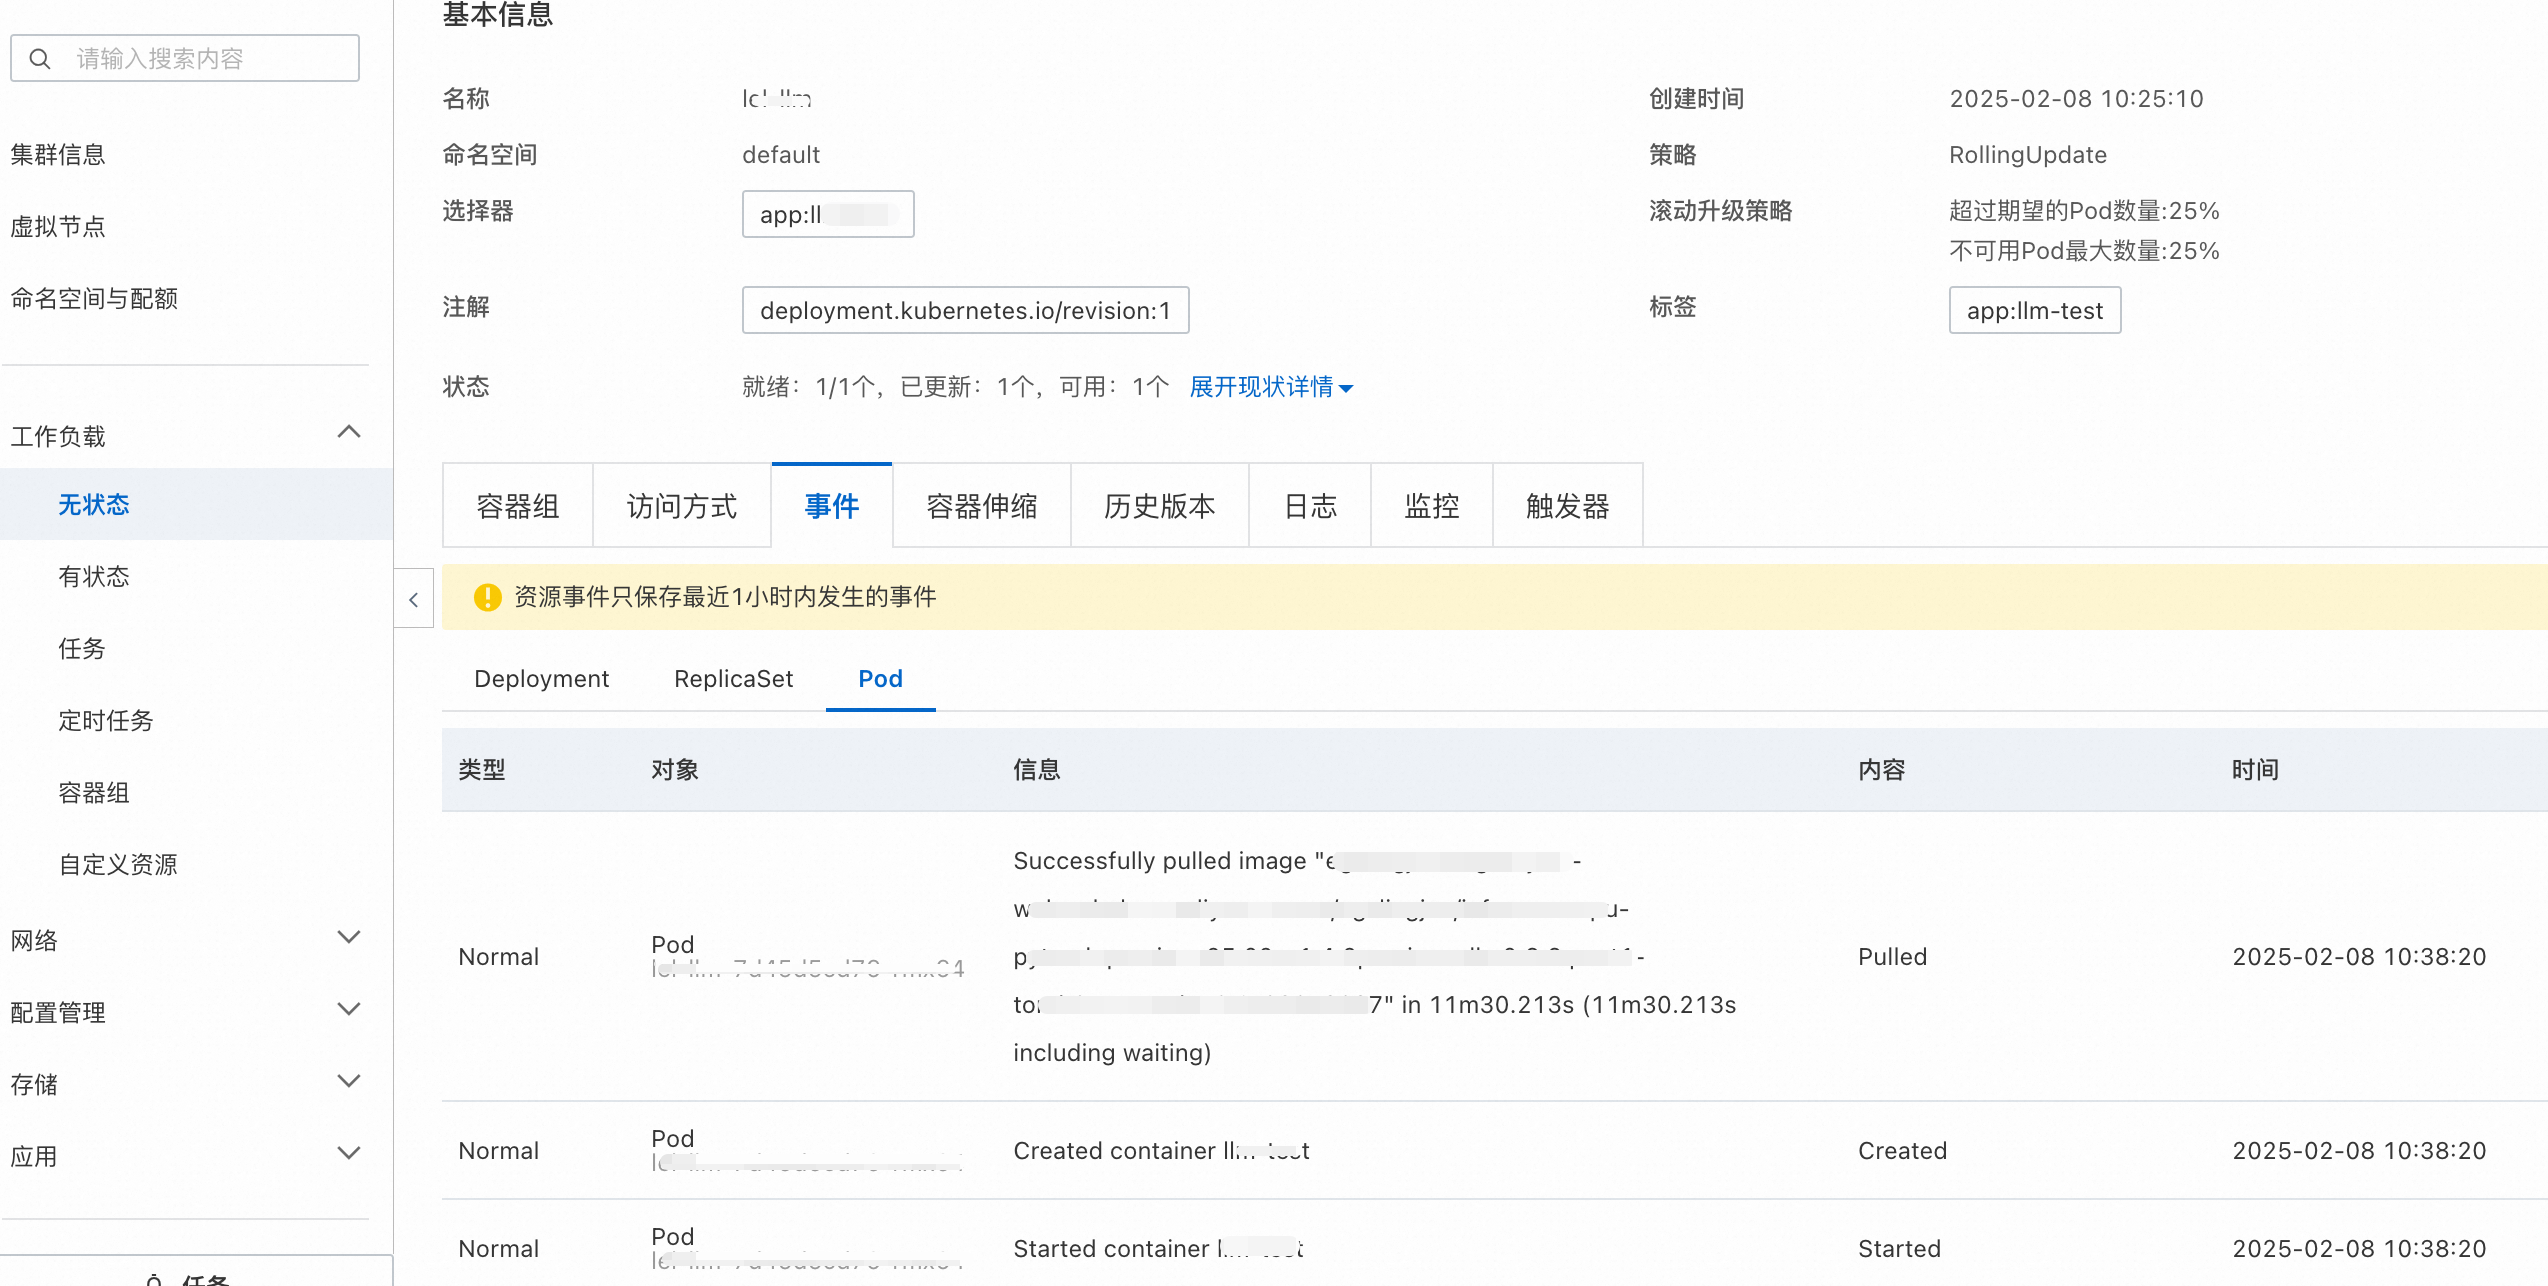Open the 监控 tab
2548x1286 pixels.
[x=1431, y=506]
